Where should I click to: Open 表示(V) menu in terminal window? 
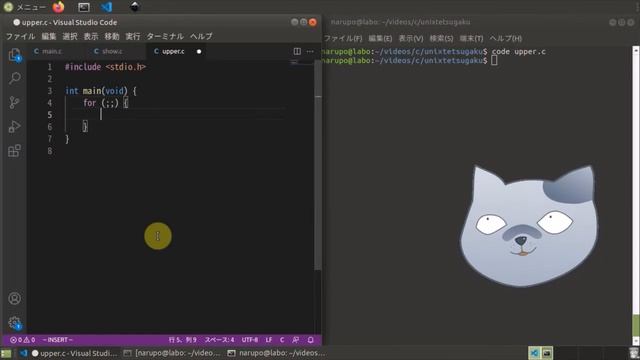click(411, 38)
